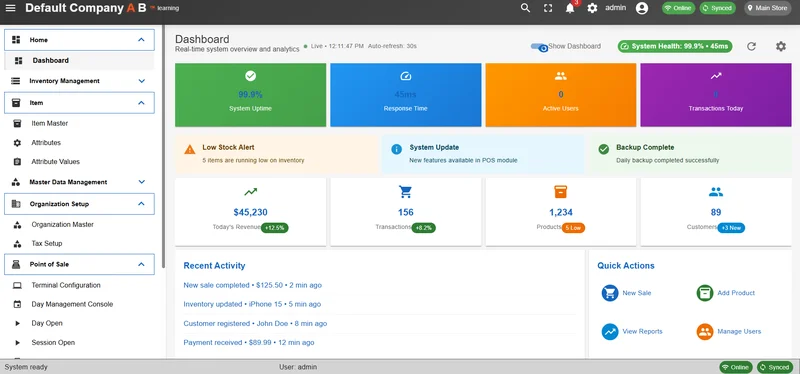Click the admin username in header
The height and width of the screenshot is (374, 800).
[615, 8]
